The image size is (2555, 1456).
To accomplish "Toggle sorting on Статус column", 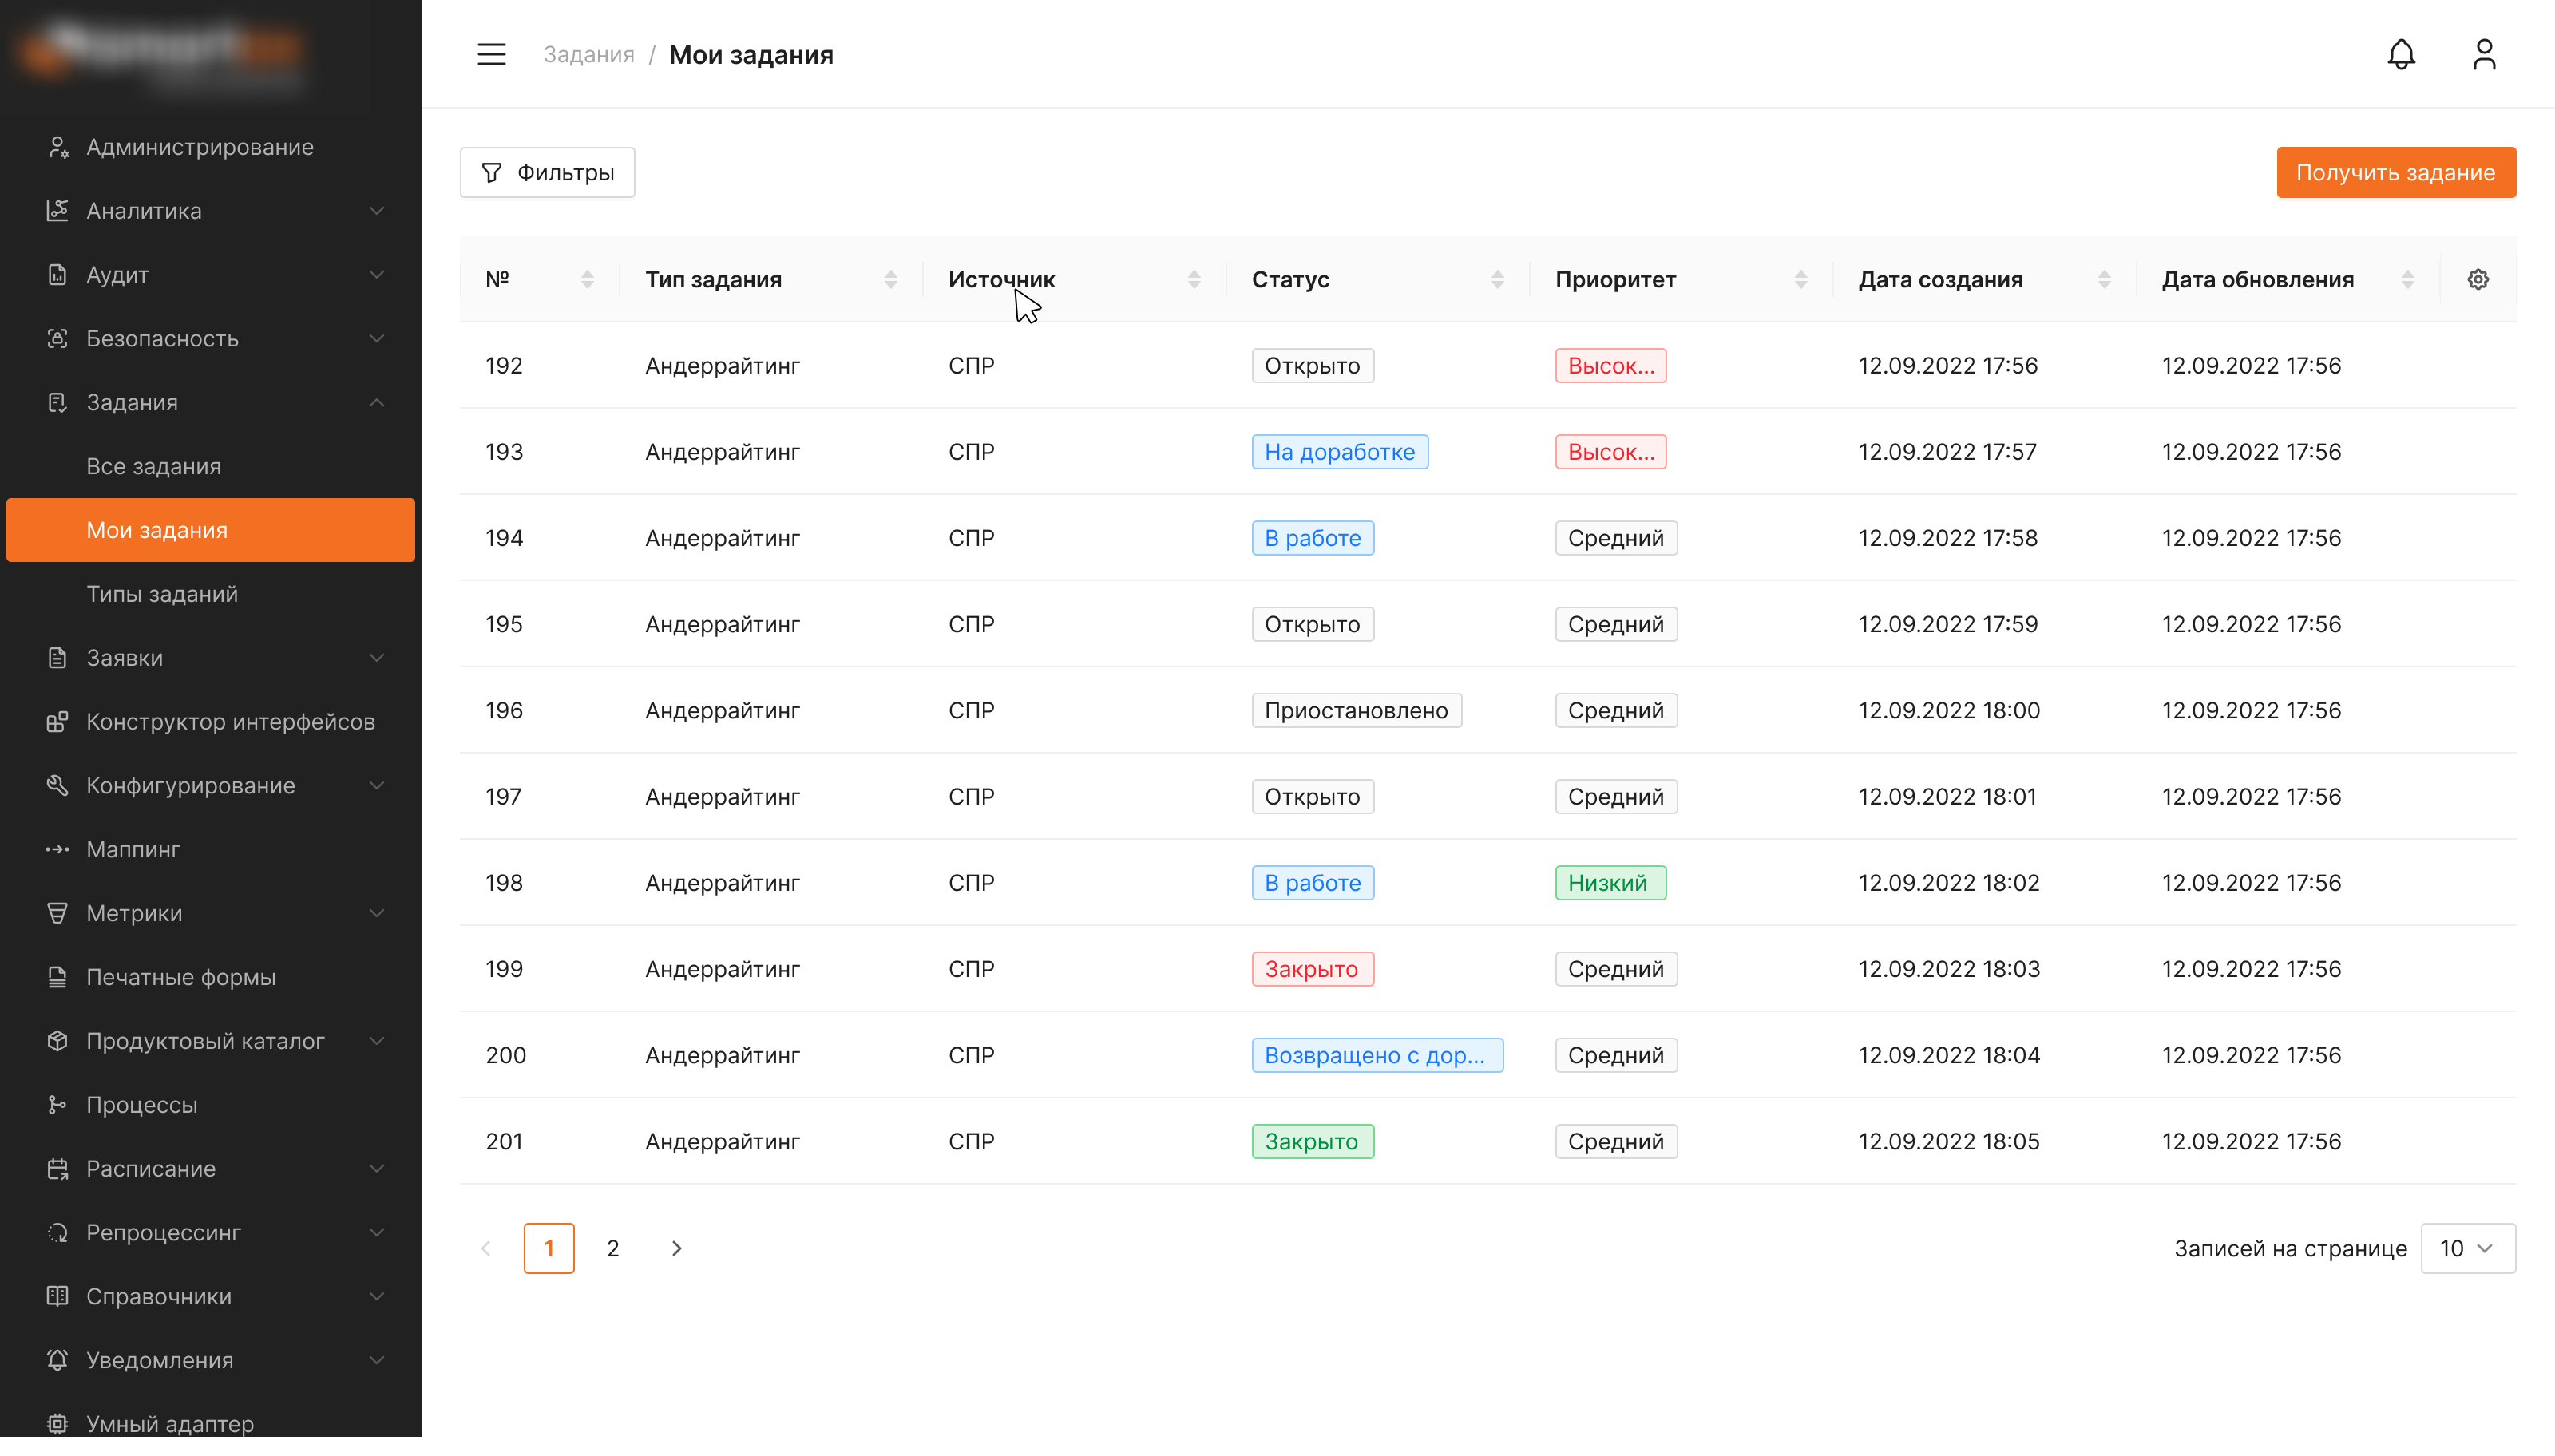I will click(x=1497, y=279).
